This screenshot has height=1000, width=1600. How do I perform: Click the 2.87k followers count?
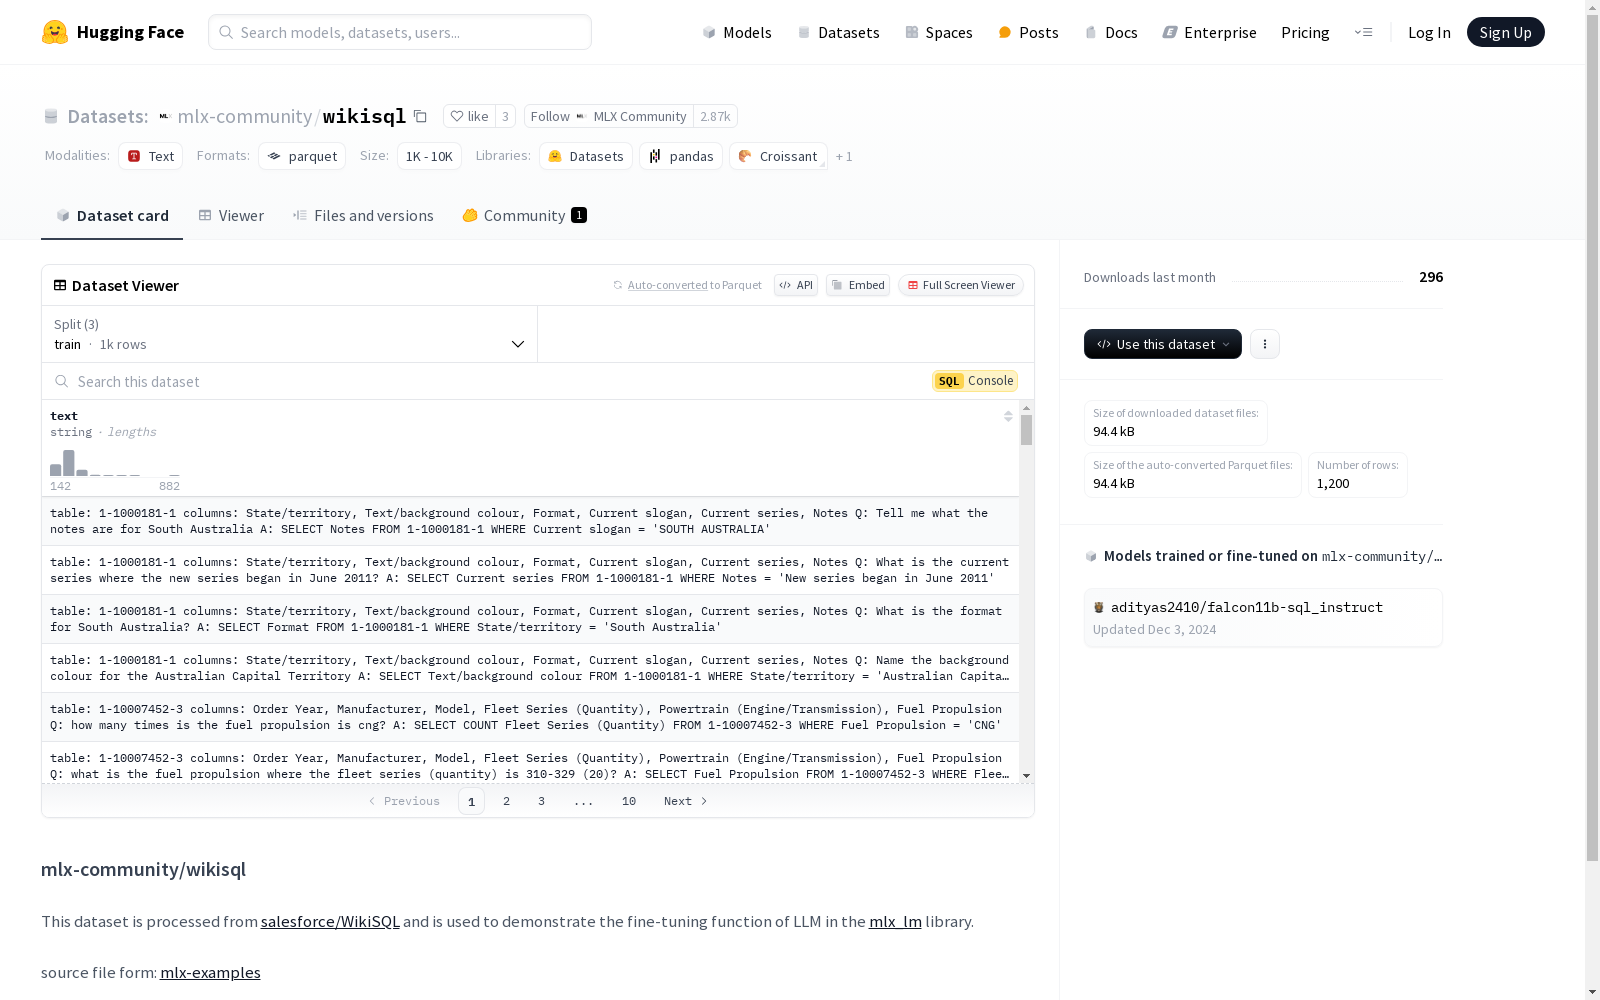(715, 116)
